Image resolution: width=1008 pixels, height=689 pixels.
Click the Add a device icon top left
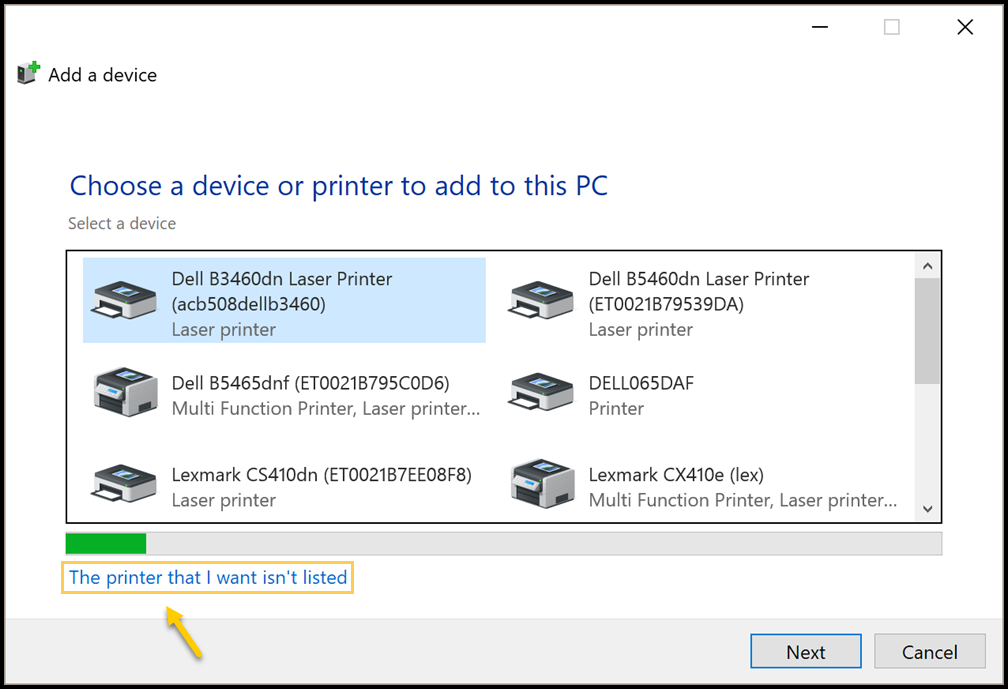27,72
